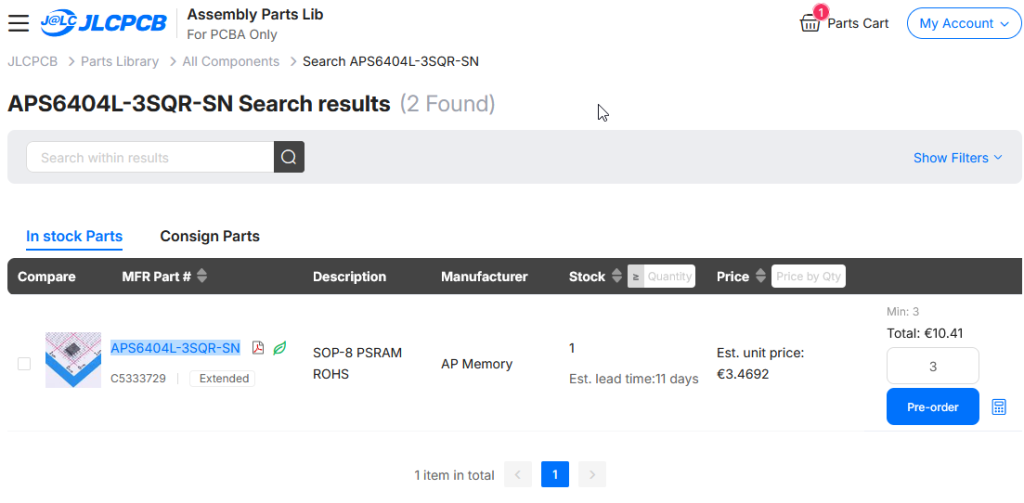Open the part thumbnail image
This screenshot has width=1024, height=503.
pos(73,360)
